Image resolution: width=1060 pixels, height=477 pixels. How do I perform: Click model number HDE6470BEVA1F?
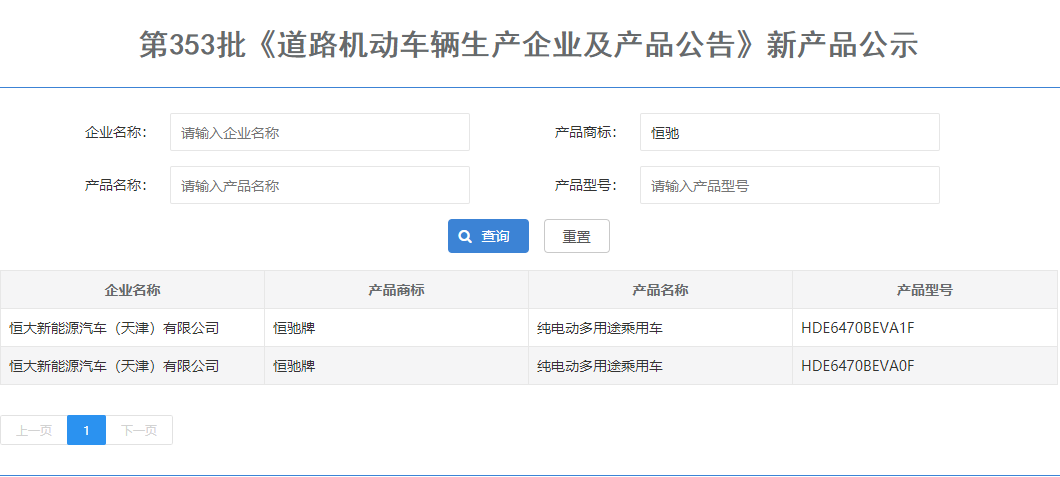click(858, 328)
